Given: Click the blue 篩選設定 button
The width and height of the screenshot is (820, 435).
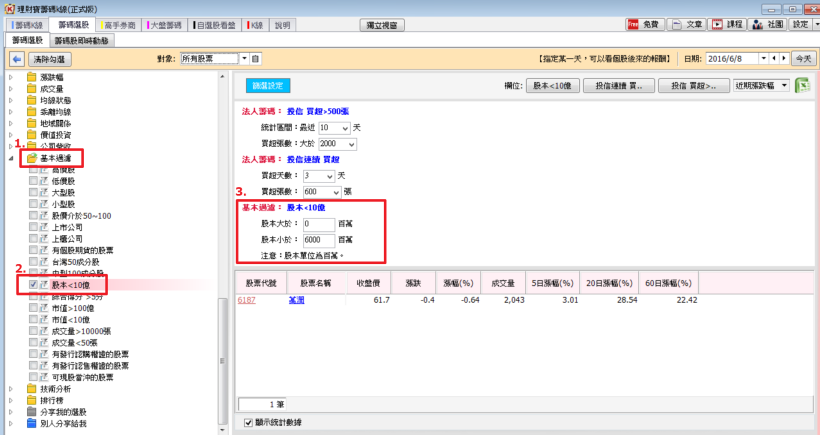Looking at the screenshot, I should pyautogui.click(x=268, y=85).
